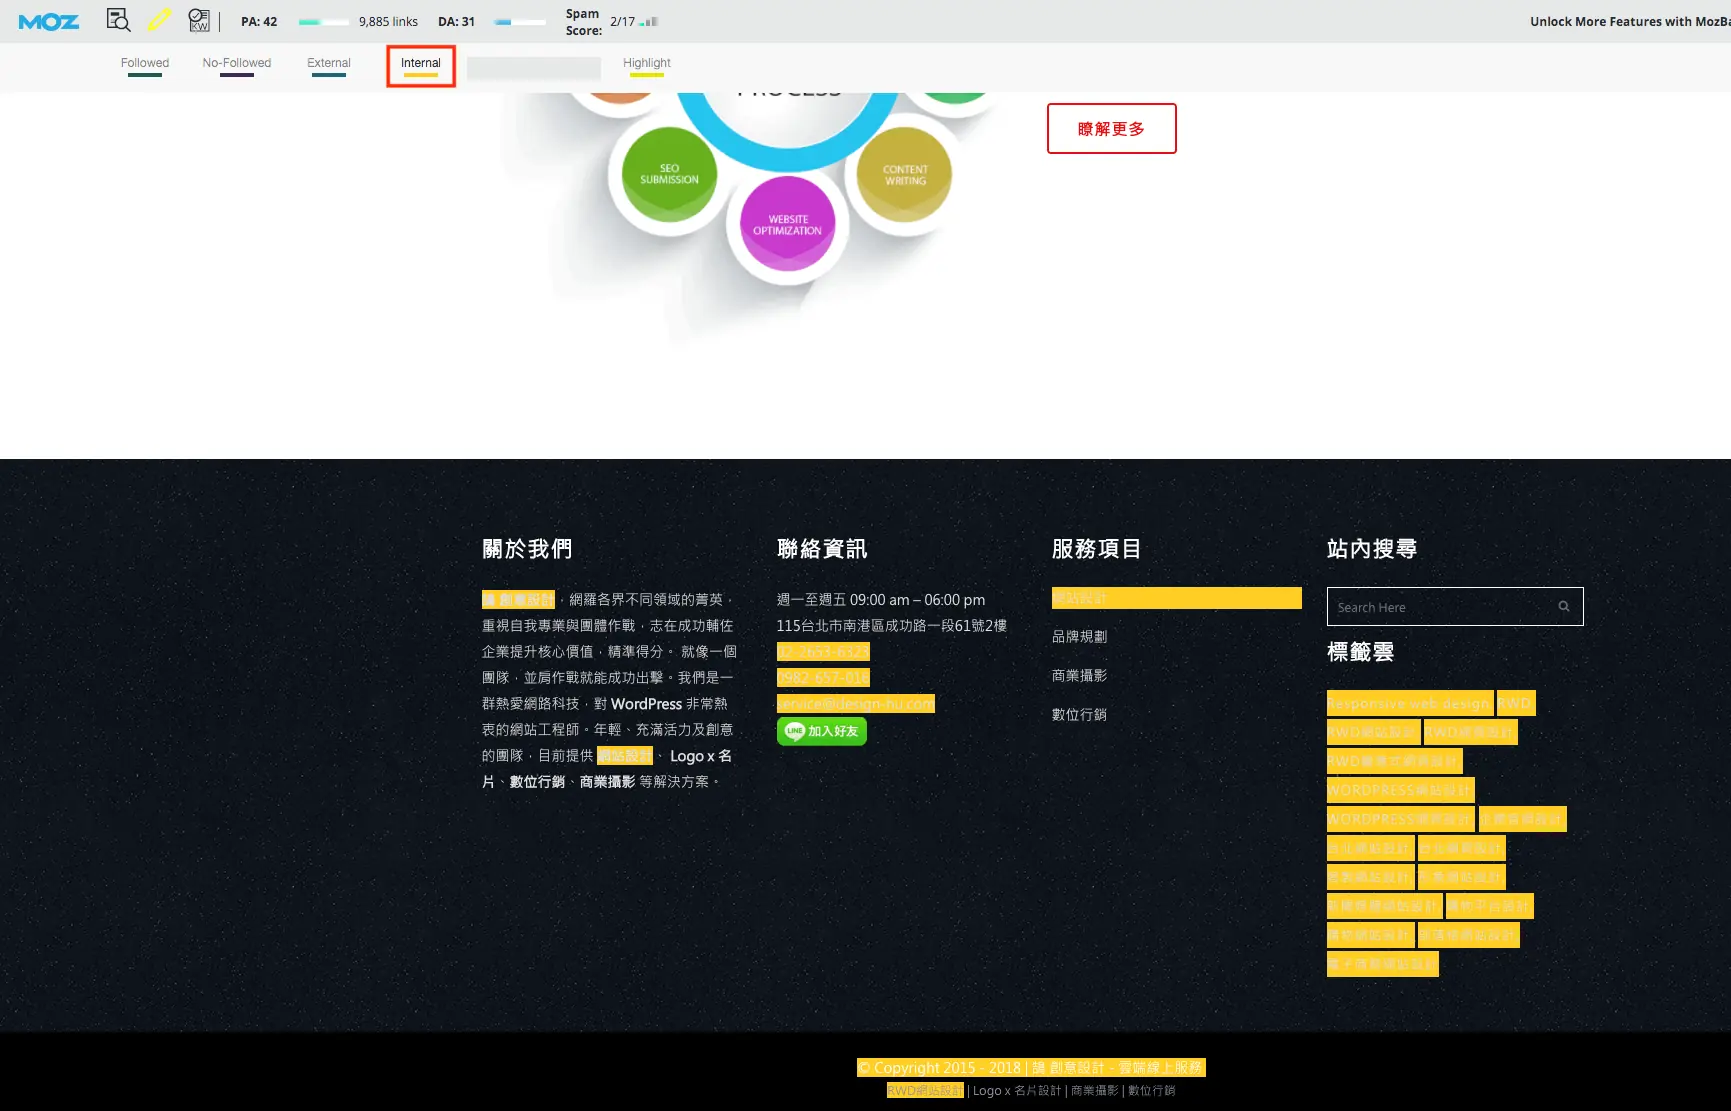
Task: Click the Spam Score bar chart icon
Action: click(x=650, y=21)
